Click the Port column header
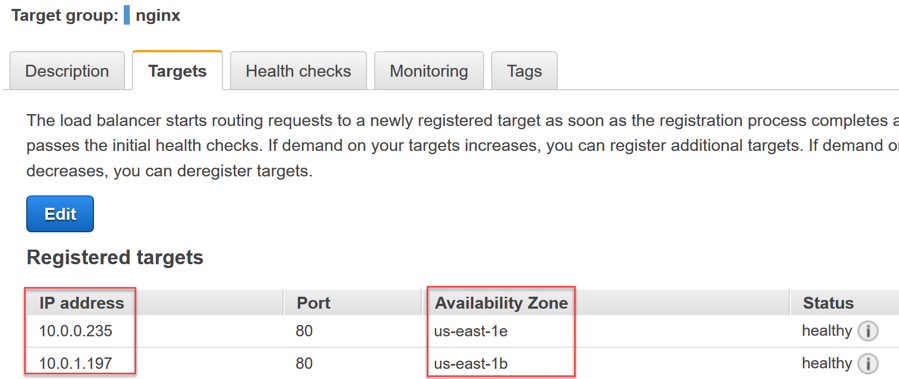 tap(314, 303)
